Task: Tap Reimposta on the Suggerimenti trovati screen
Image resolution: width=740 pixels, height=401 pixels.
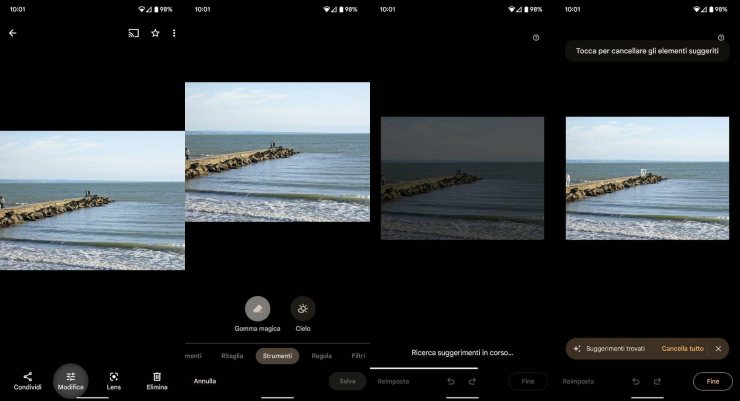Action: pyautogui.click(x=578, y=381)
